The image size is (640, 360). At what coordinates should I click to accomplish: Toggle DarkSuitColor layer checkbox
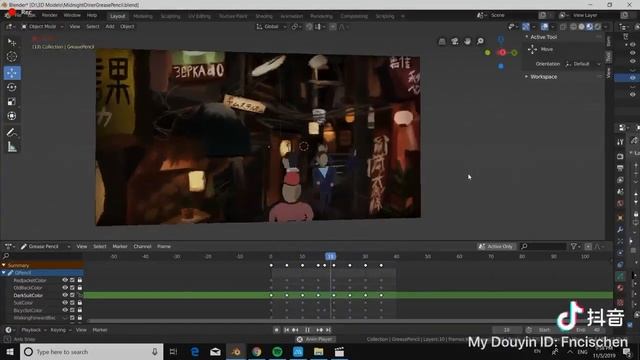click(x=72, y=295)
